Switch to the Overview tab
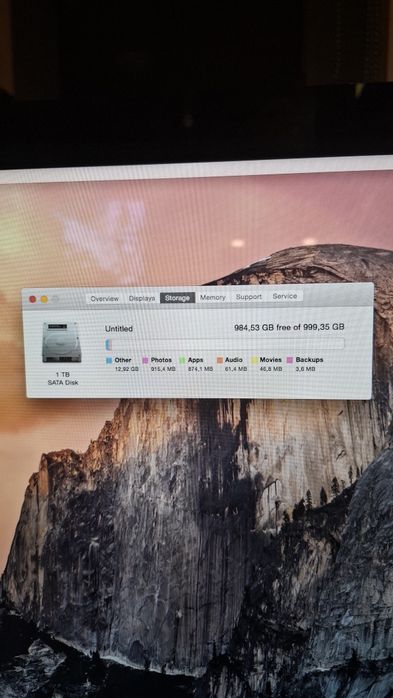 click(x=105, y=299)
